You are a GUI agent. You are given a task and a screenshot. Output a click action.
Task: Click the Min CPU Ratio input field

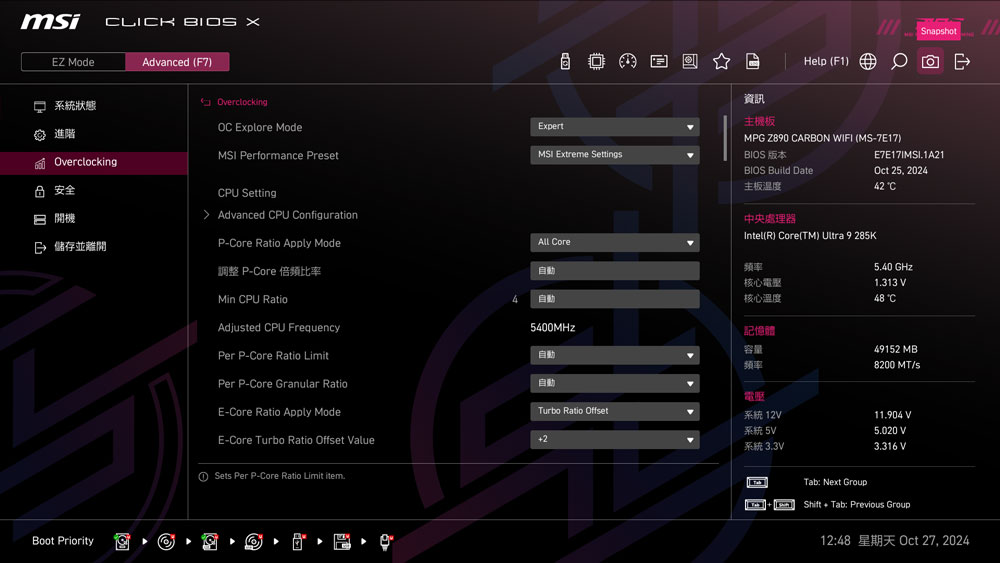(615, 298)
